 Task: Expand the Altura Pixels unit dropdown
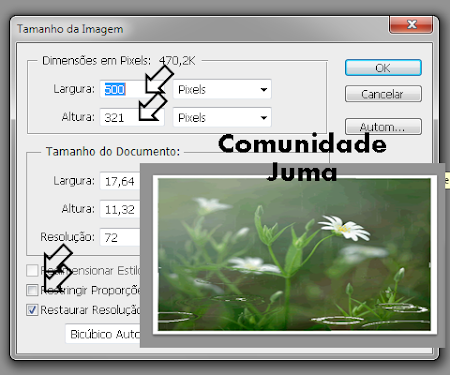tap(222, 117)
